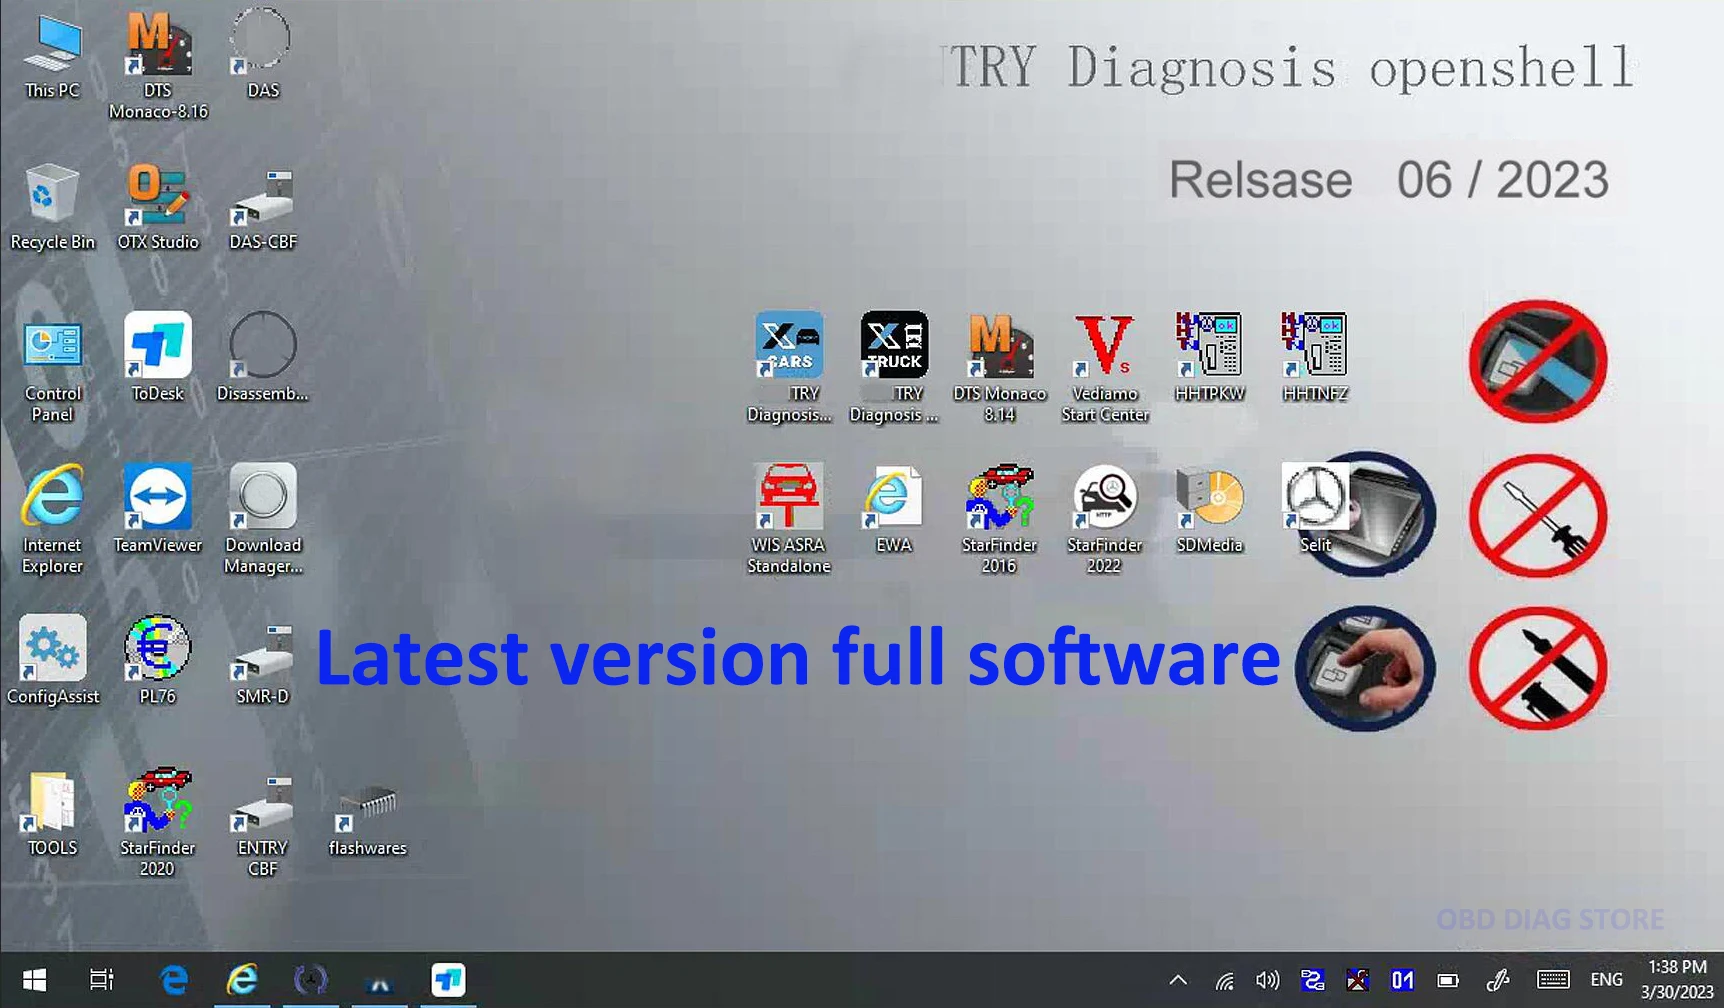Image resolution: width=1724 pixels, height=1008 pixels.
Task: Open the volume control tray icon
Action: coord(1267,980)
